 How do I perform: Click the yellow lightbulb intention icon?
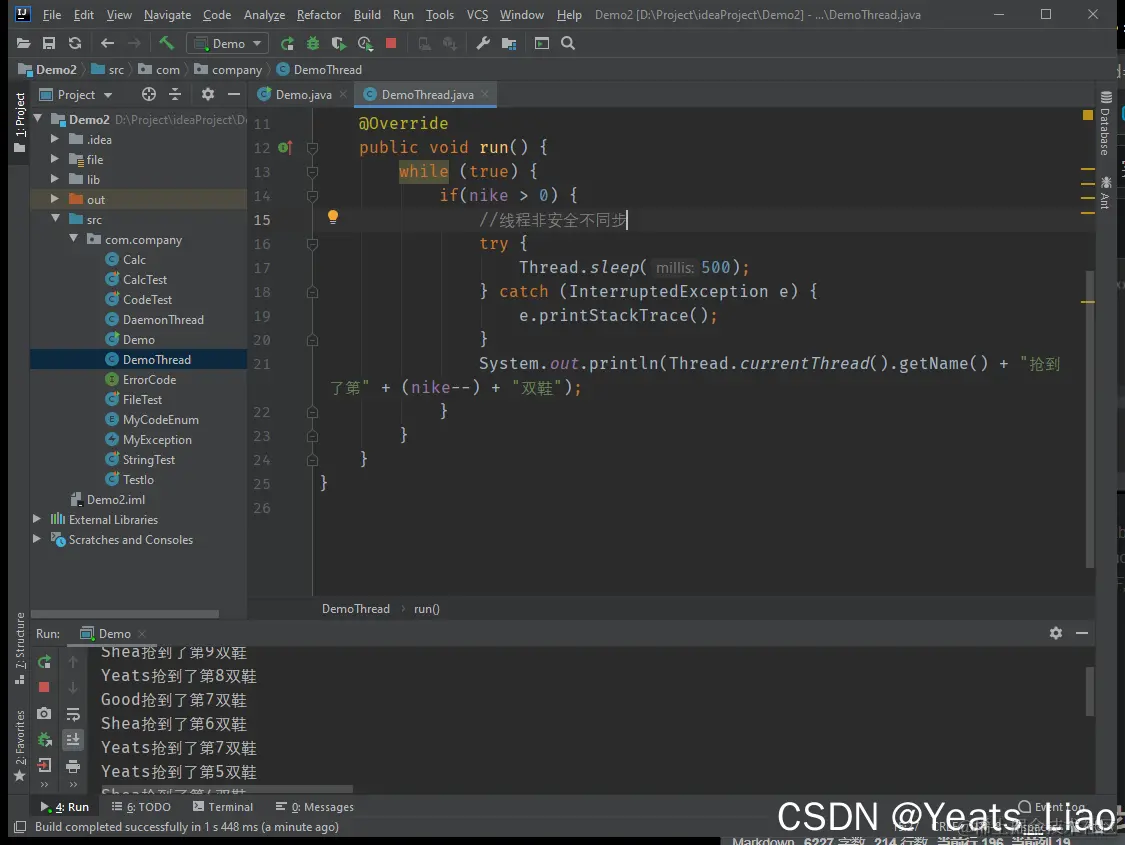click(333, 217)
